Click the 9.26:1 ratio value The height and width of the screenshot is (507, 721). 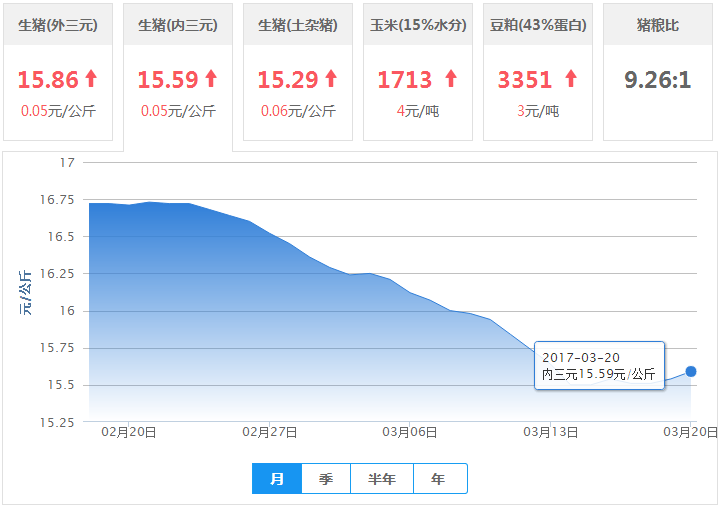click(x=657, y=79)
